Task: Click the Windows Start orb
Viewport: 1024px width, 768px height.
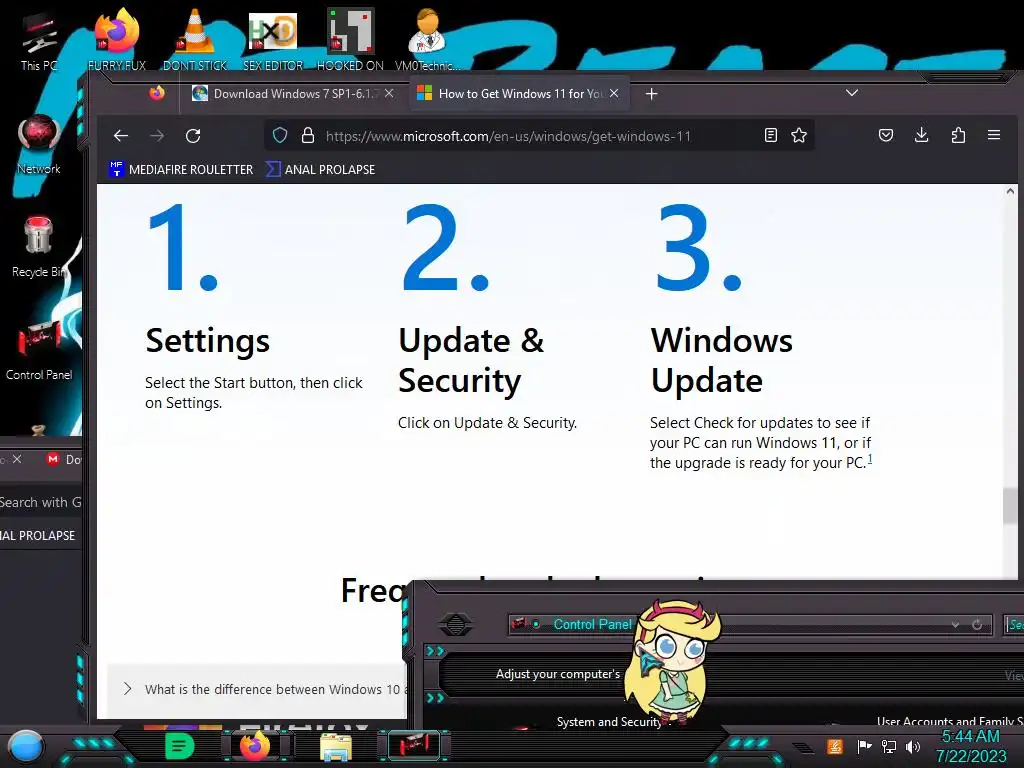Action: (26, 746)
